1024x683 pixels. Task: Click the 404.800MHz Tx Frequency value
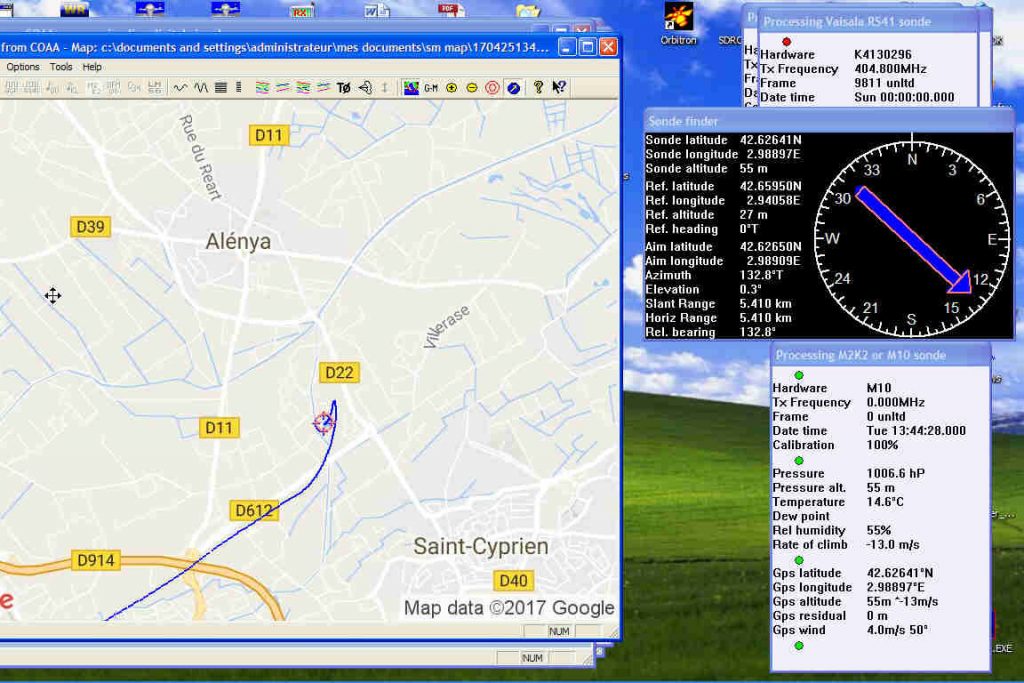pyautogui.click(x=890, y=69)
